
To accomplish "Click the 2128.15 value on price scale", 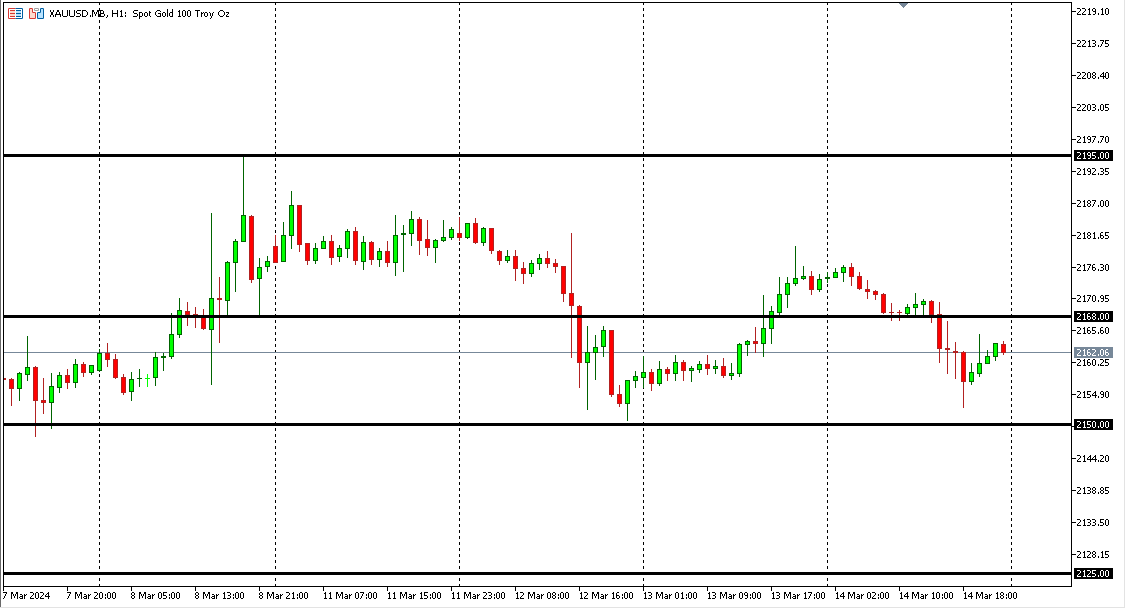I will pos(1093,554).
